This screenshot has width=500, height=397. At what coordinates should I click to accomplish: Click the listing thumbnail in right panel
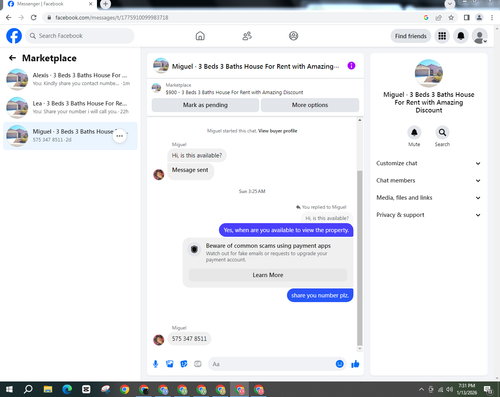[429, 73]
